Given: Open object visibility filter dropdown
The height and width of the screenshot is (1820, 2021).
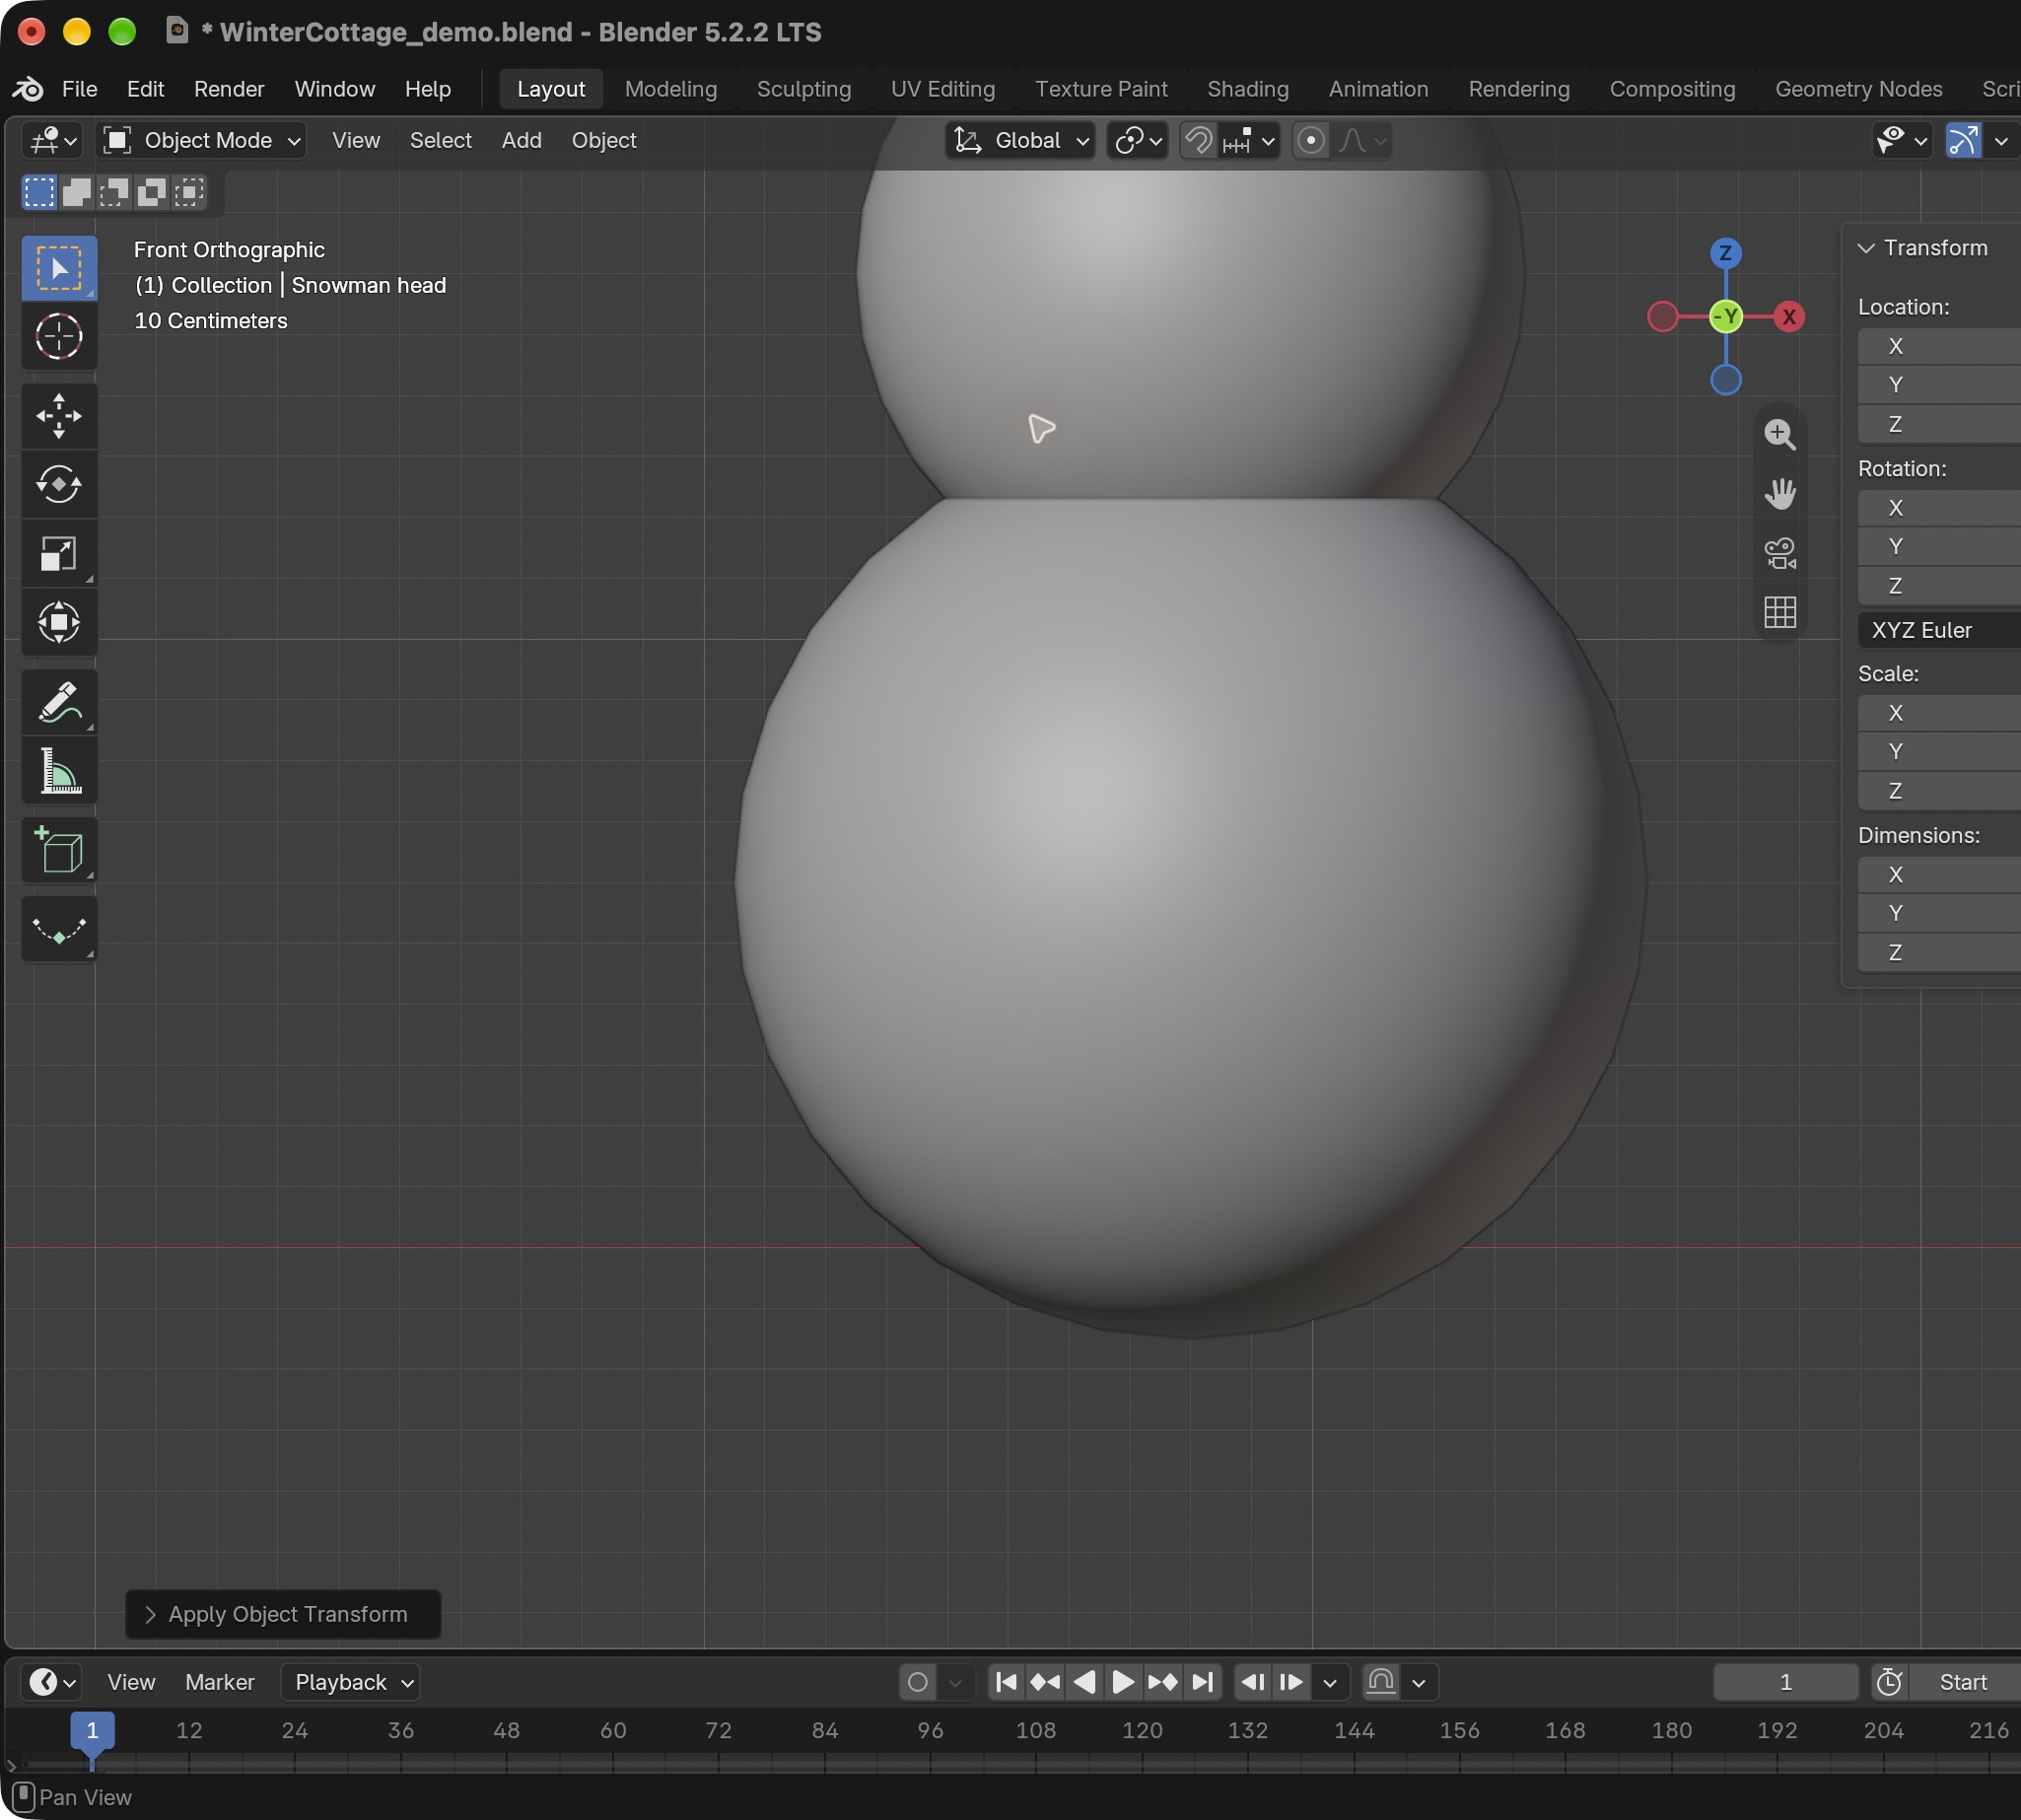Looking at the screenshot, I should (x=1901, y=141).
